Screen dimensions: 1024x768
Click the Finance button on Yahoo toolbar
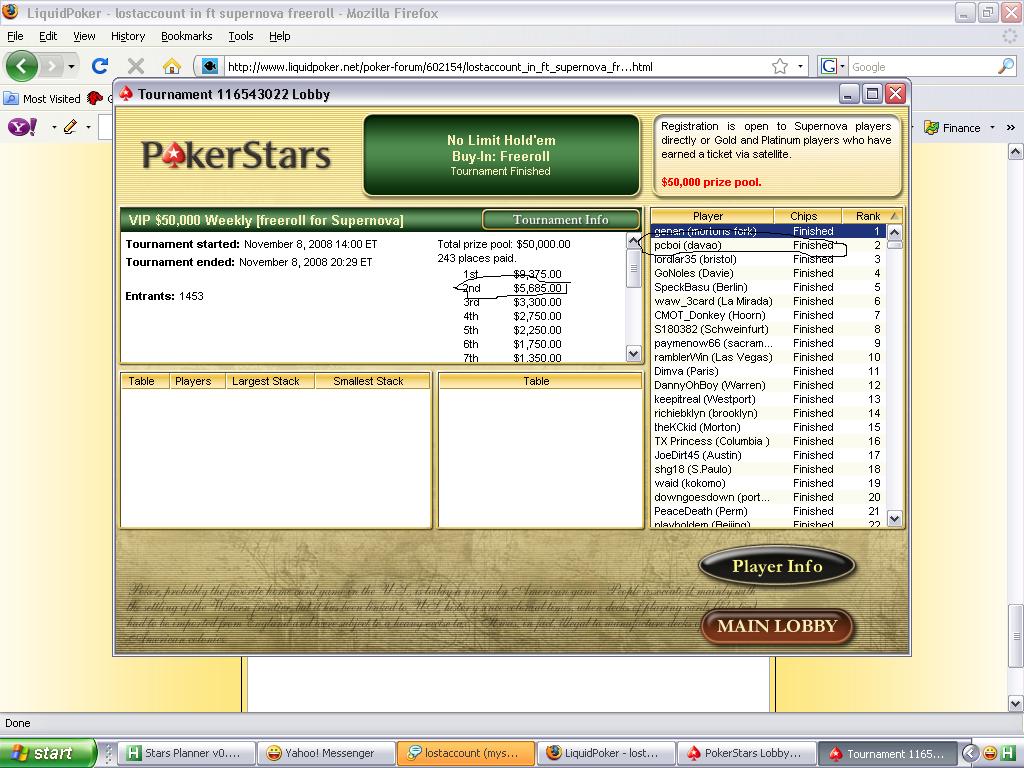(952, 128)
